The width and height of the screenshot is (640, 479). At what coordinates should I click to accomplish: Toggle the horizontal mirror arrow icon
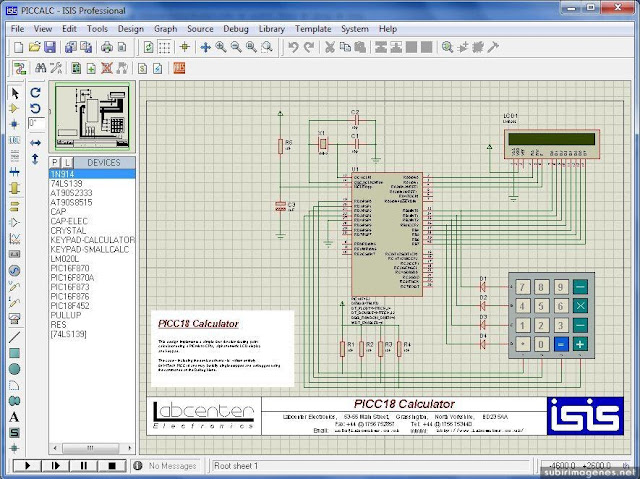(x=36, y=143)
